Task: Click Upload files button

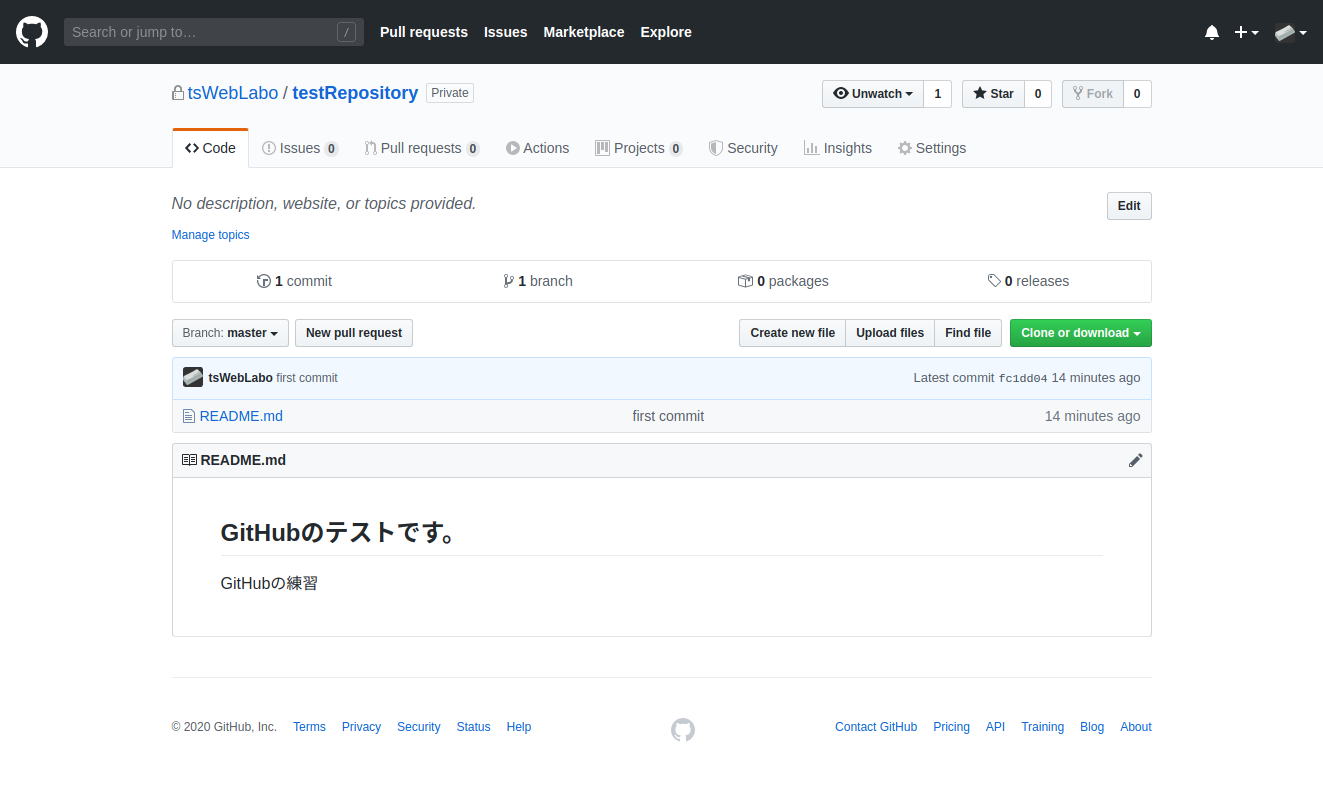Action: point(890,333)
